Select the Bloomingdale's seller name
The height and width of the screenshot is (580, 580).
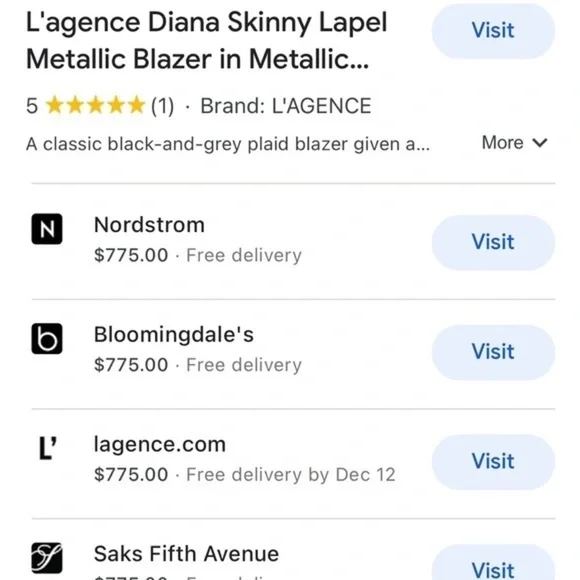point(174,335)
